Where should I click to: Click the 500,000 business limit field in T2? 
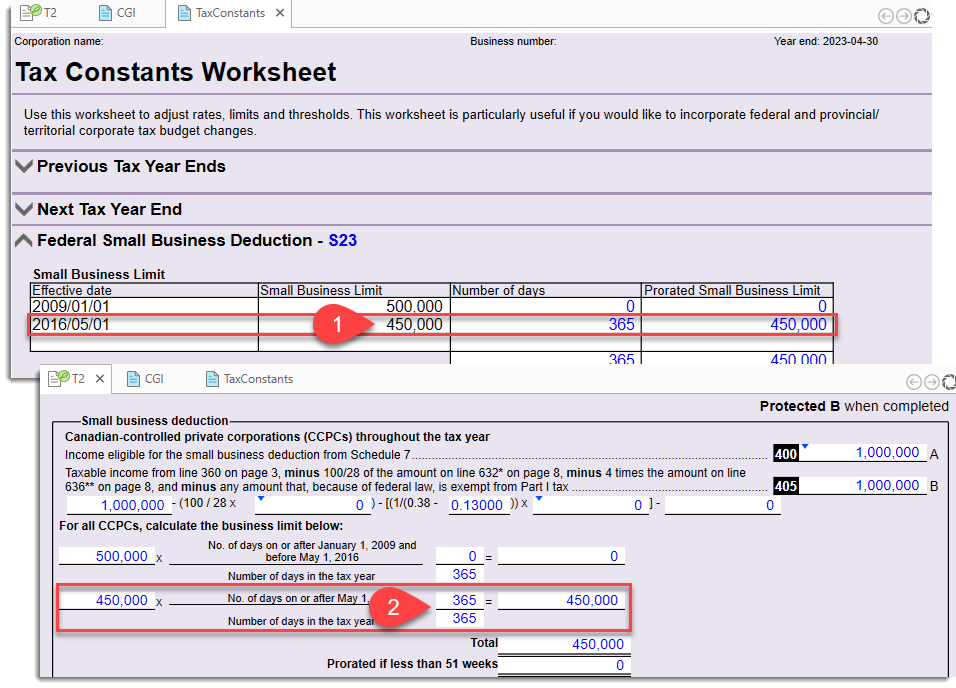107,556
